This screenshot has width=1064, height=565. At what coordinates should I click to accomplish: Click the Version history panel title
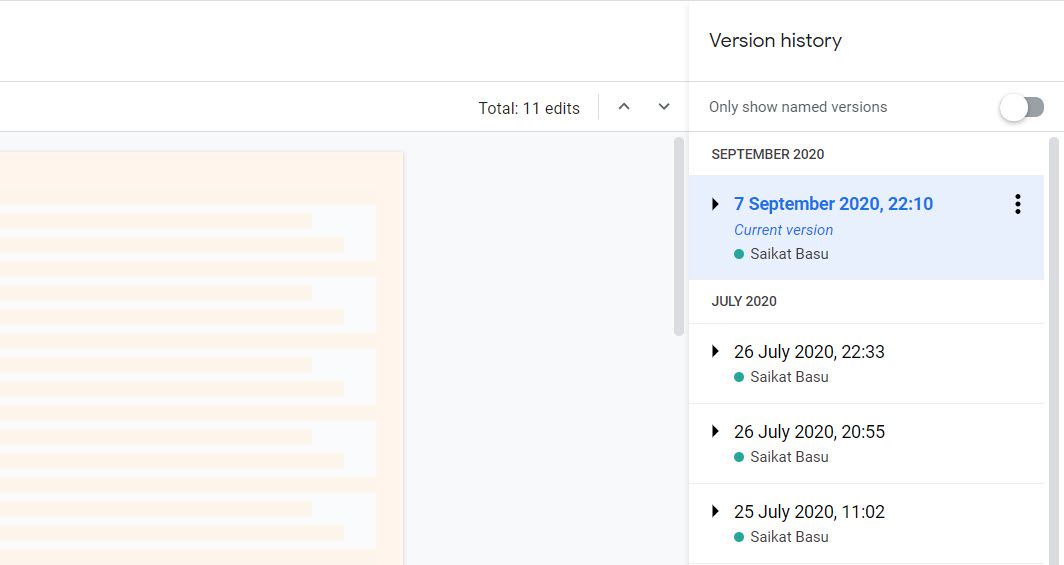tap(775, 41)
